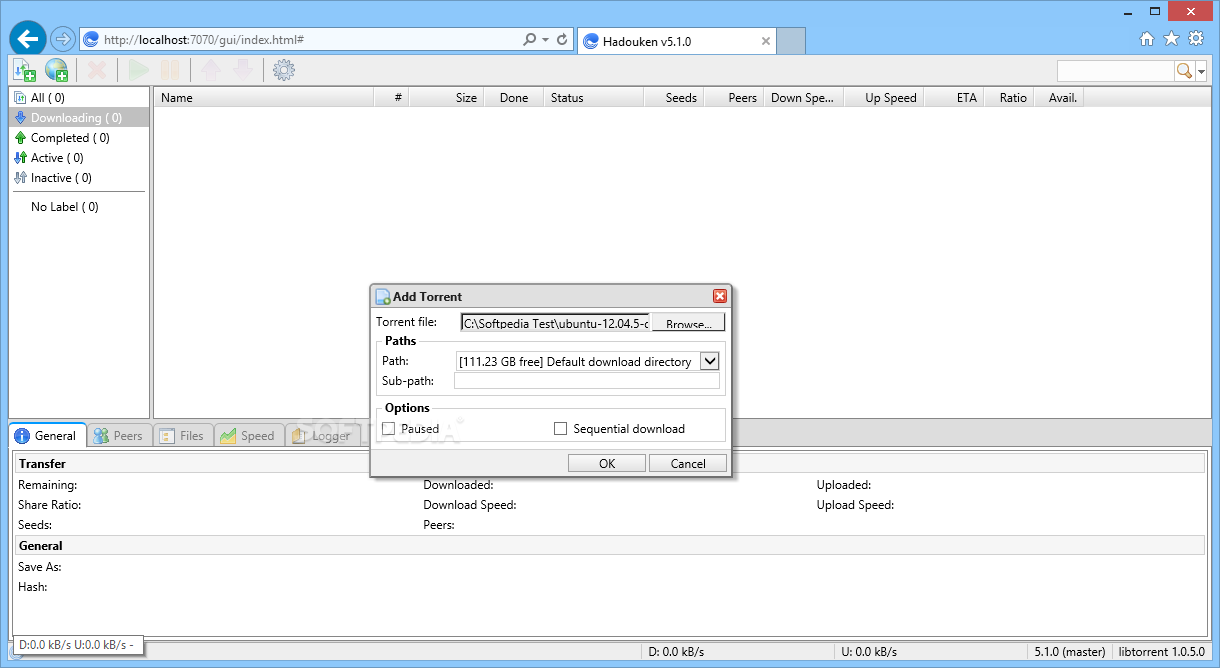The image size is (1220, 668).
Task: Sort by the Size column header
Action: [x=447, y=98]
